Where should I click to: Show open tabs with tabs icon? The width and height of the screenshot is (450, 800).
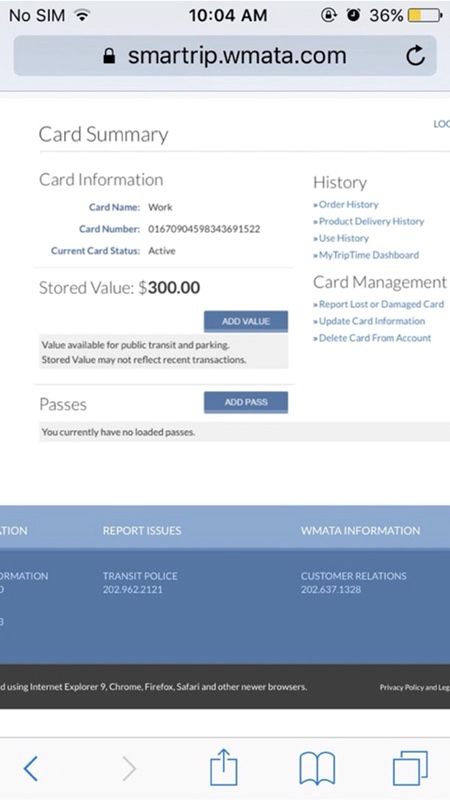(x=410, y=768)
